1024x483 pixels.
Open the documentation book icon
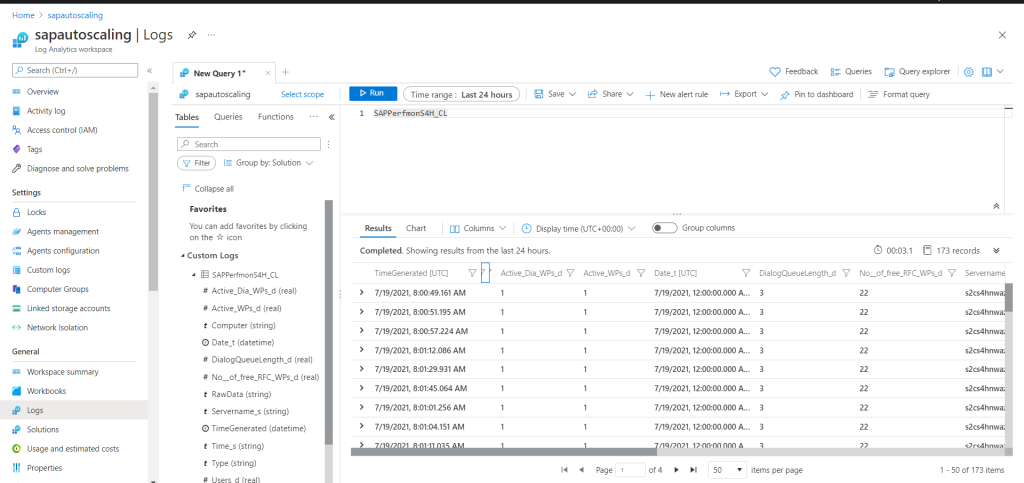tap(987, 72)
